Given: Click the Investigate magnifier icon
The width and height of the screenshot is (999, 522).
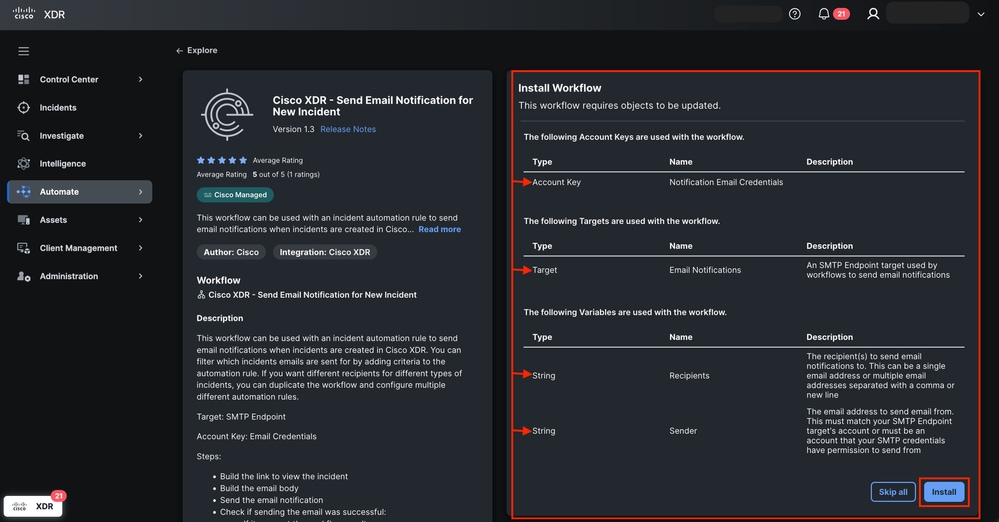Looking at the screenshot, I should [24, 135].
